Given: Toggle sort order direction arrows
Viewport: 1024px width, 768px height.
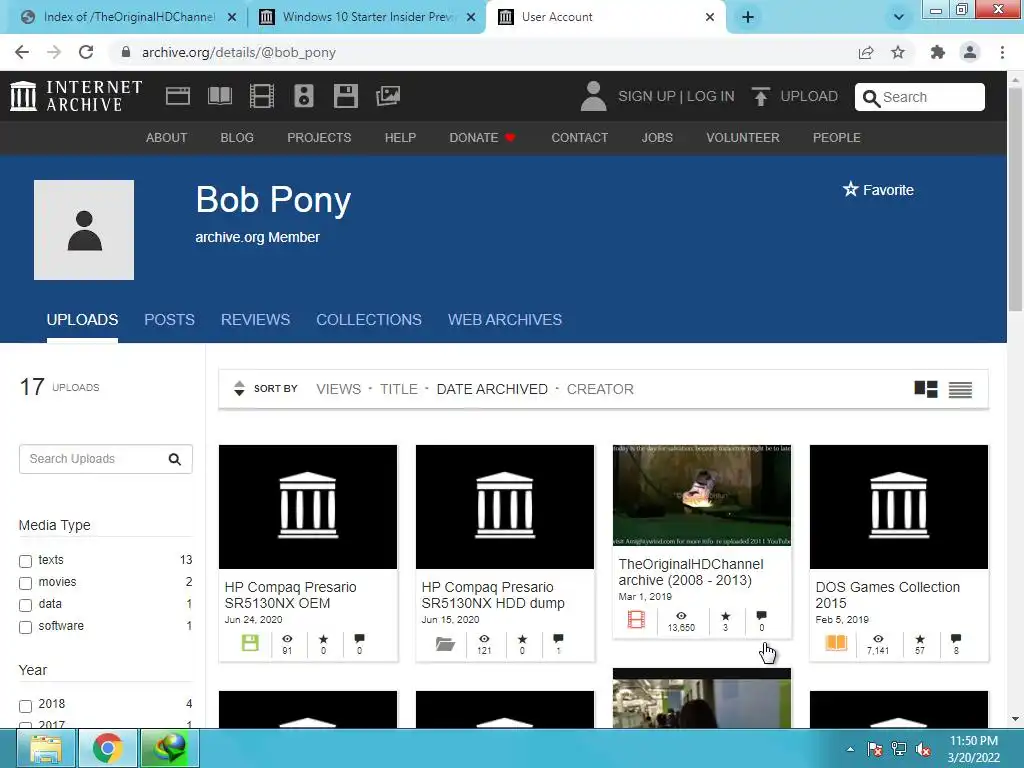Looking at the screenshot, I should coord(239,389).
